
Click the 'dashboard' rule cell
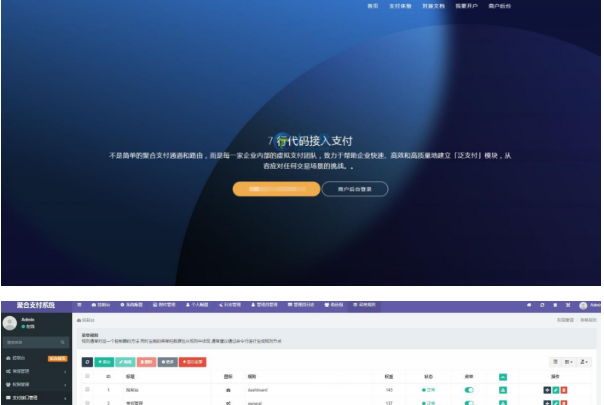pos(257,390)
